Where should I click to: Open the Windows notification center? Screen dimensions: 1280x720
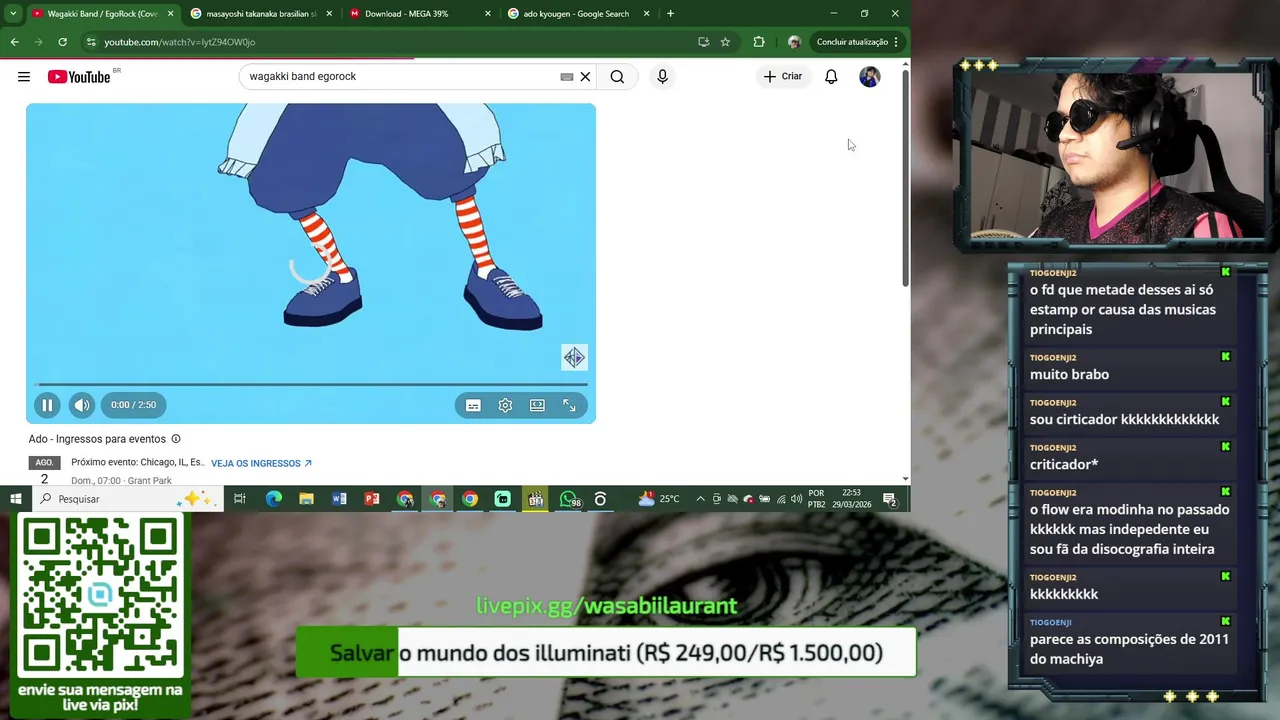890,499
